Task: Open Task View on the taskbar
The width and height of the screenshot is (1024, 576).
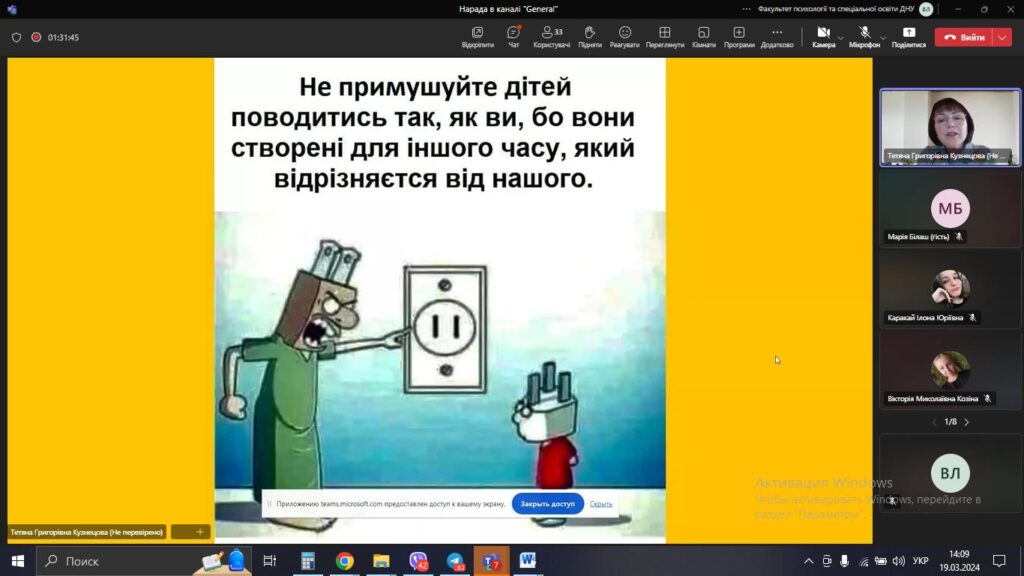Action: (x=269, y=561)
